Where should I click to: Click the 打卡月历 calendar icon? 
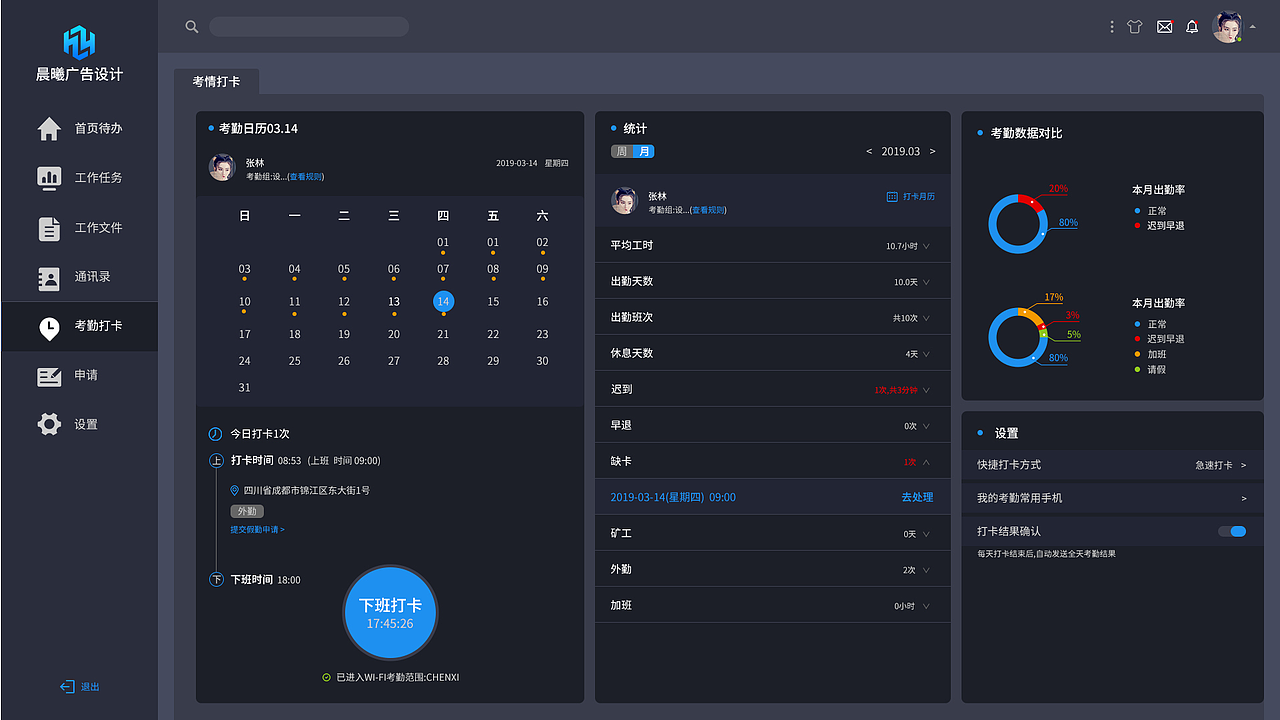point(892,197)
